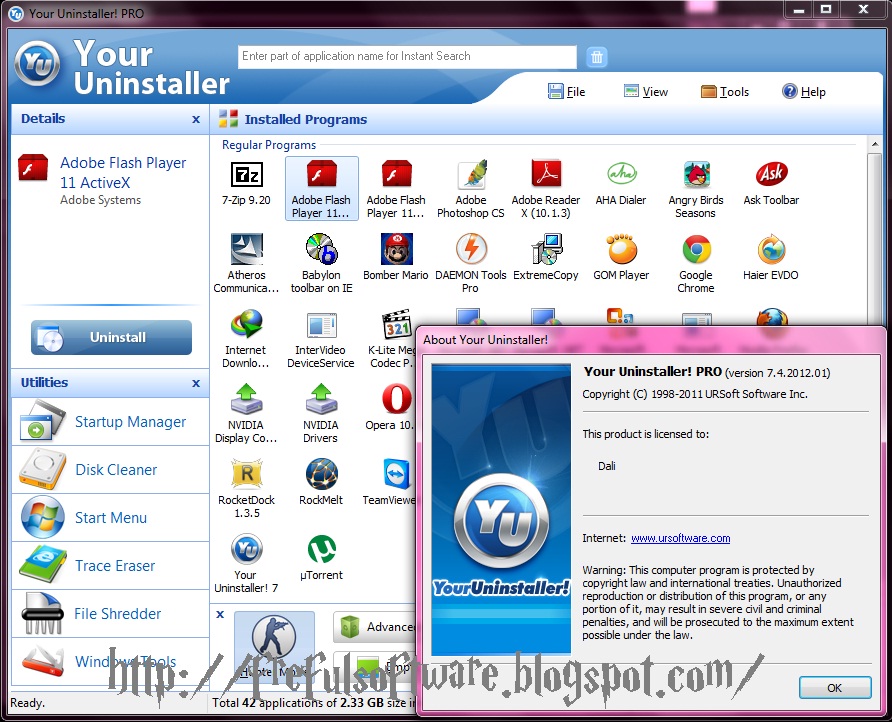Select NVIDIA Display Control icon
The image size is (892, 722).
(x=246, y=399)
